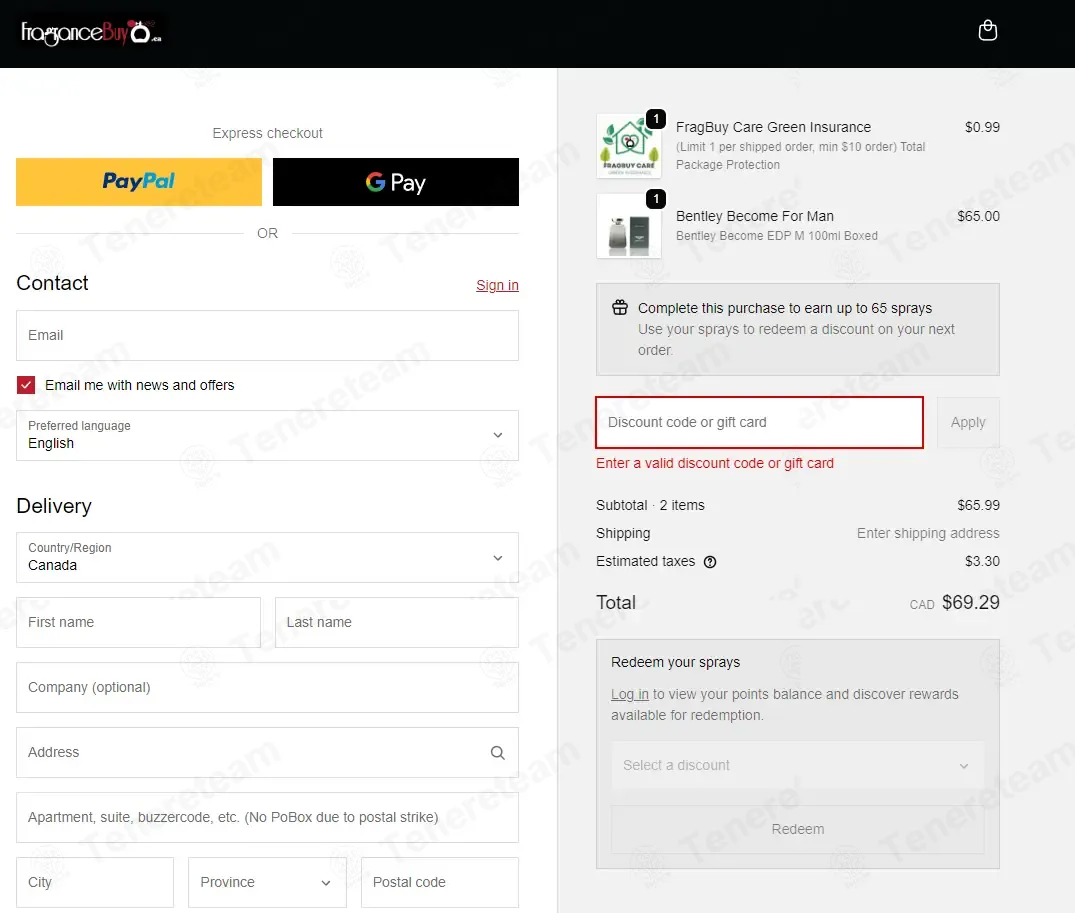Click 'Complete this purchase to earn up to 65 sprays'
This screenshot has height=913, width=1075.
[785, 308]
